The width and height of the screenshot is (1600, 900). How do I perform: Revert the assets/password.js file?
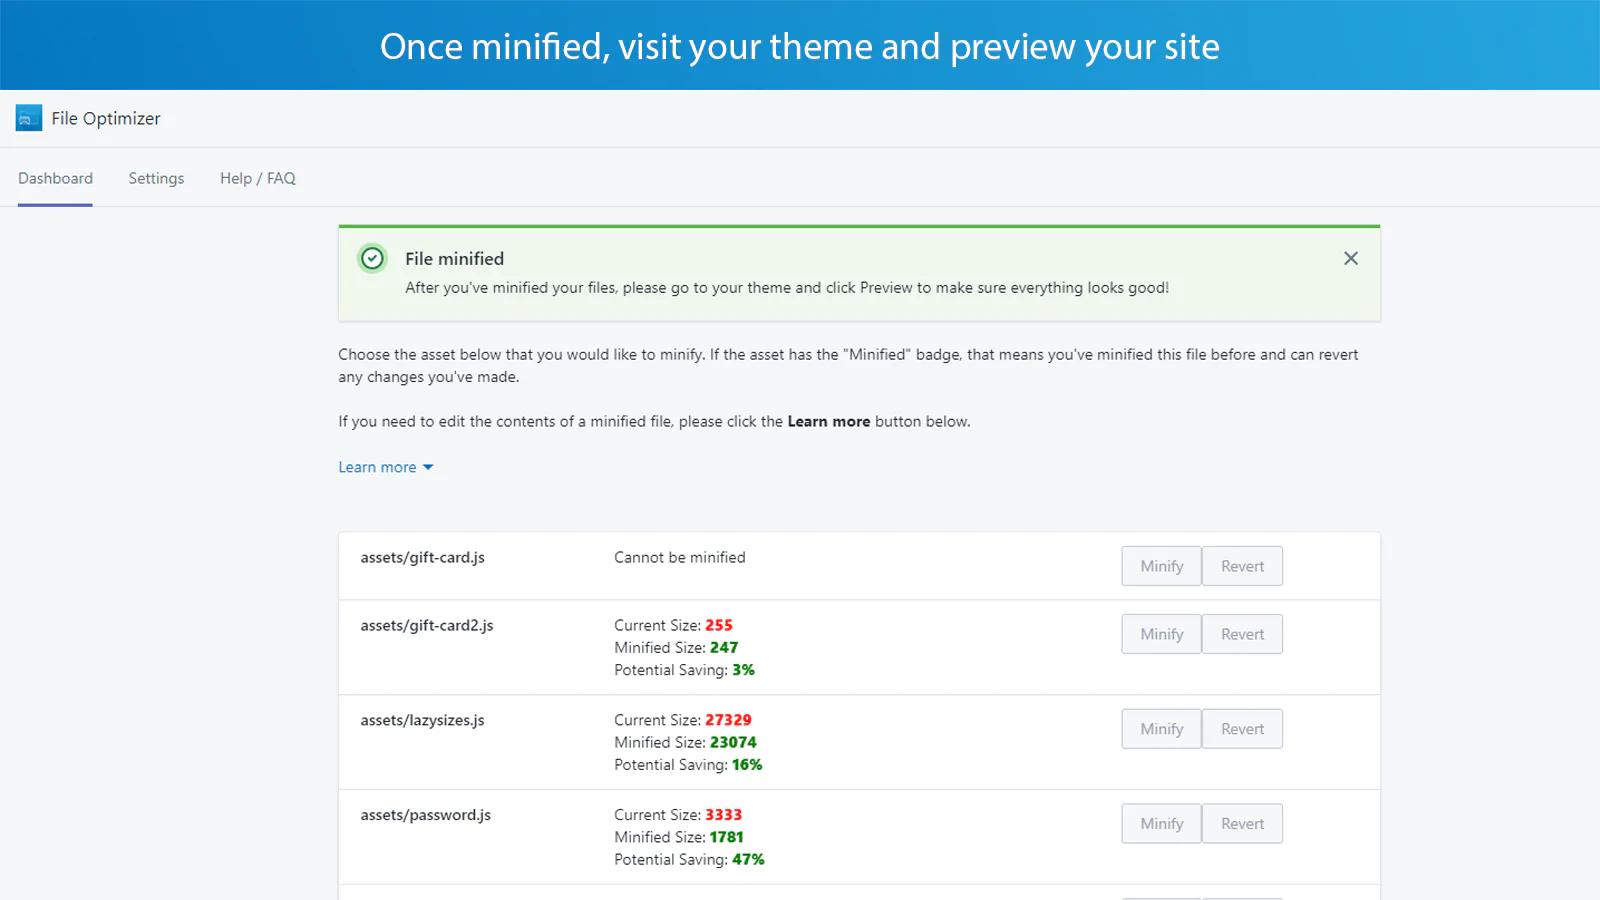click(1242, 823)
